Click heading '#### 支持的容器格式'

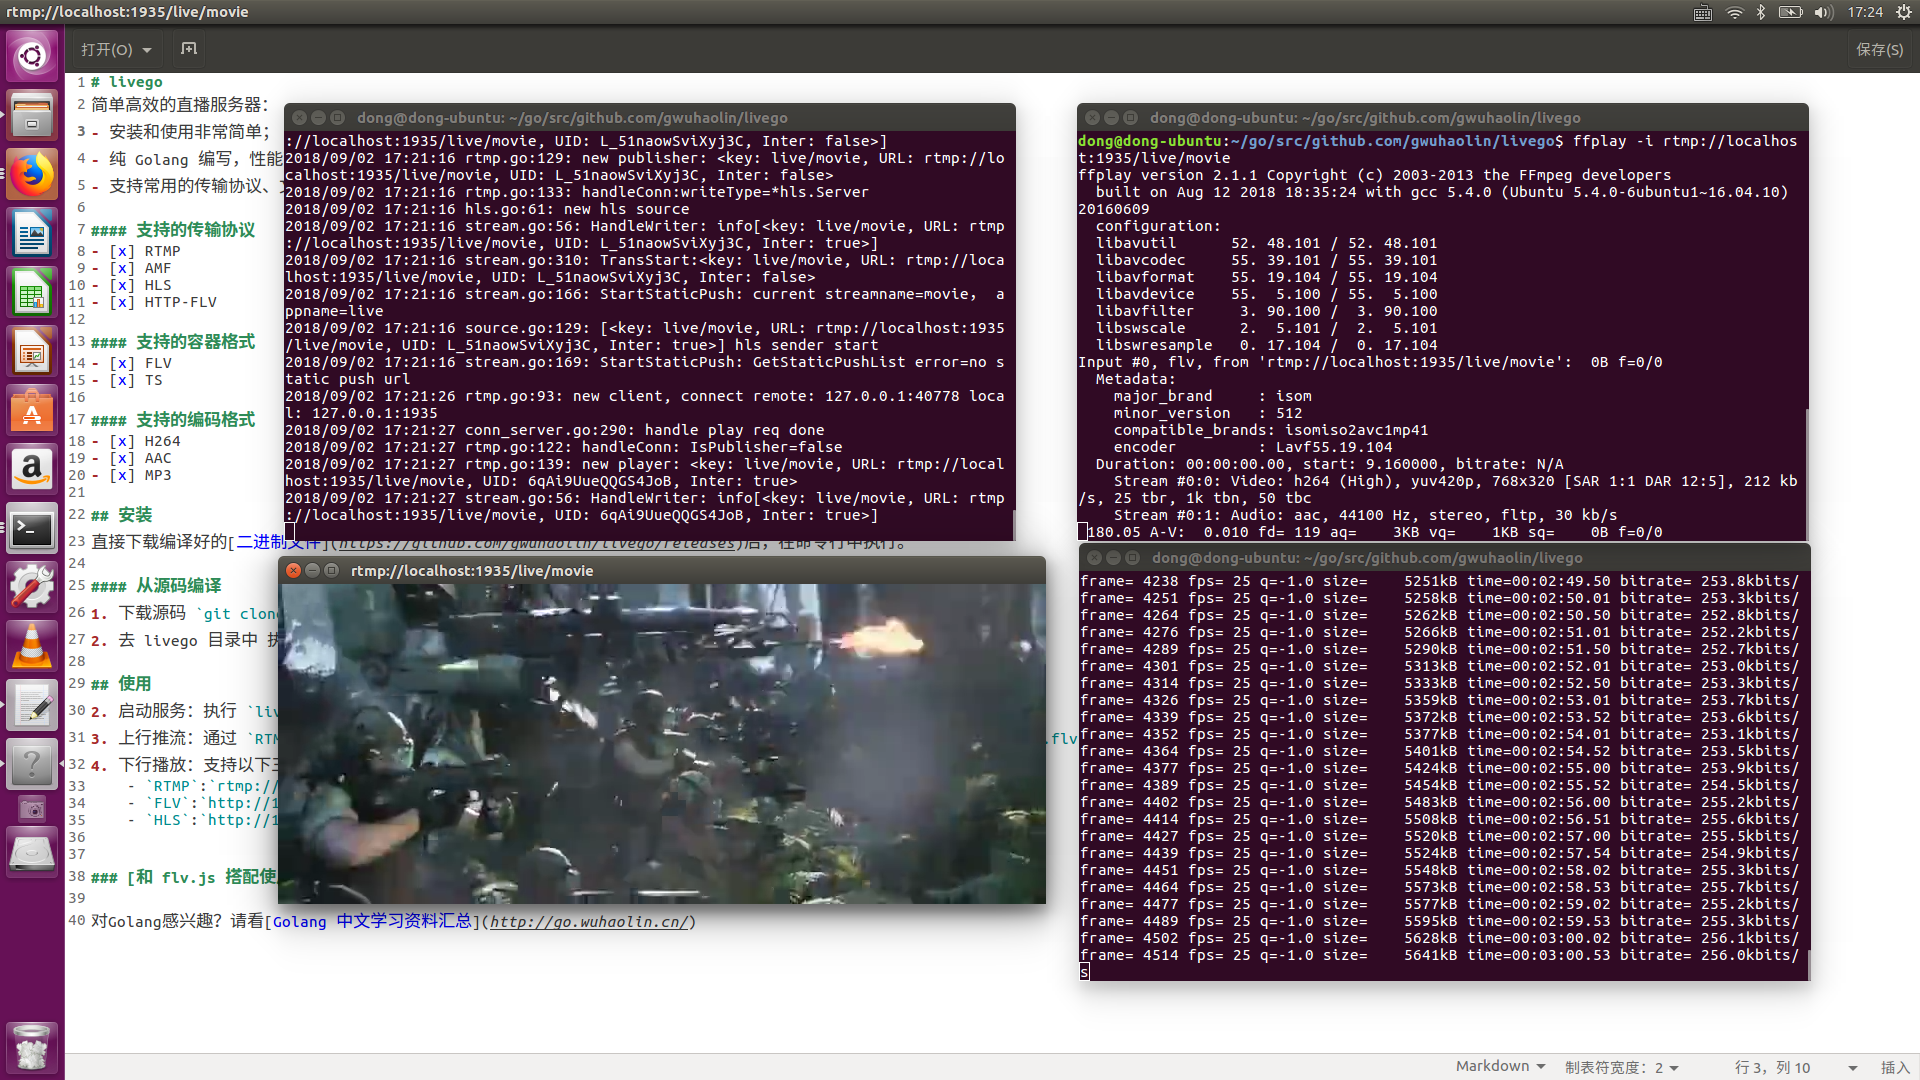tap(172, 342)
